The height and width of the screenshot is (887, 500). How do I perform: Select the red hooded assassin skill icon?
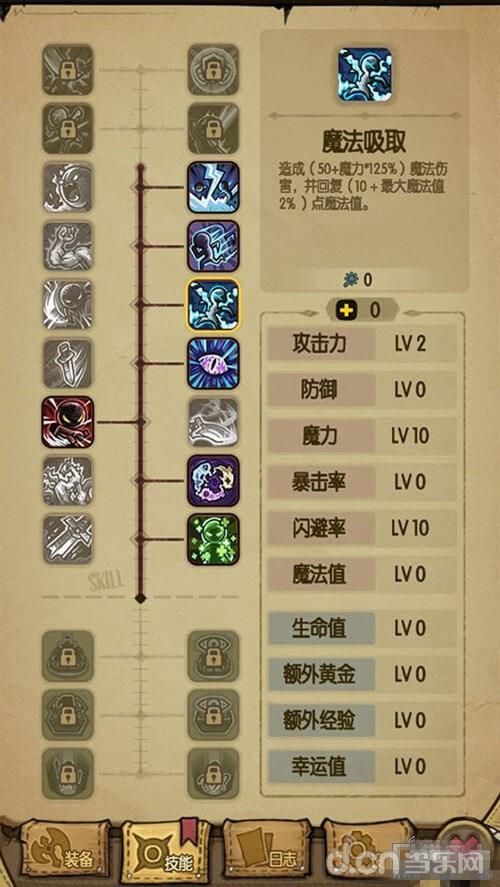click(67, 422)
